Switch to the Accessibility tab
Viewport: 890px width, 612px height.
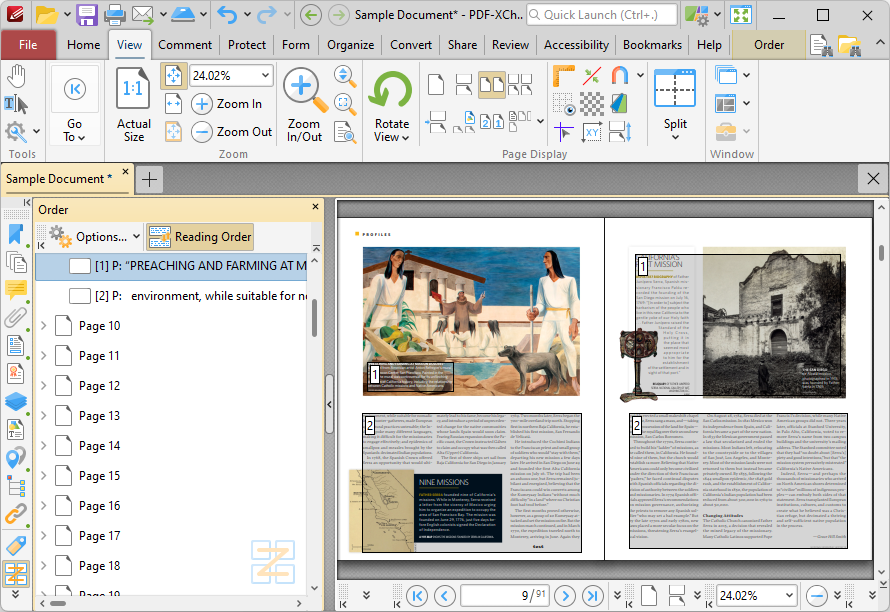[x=576, y=45]
